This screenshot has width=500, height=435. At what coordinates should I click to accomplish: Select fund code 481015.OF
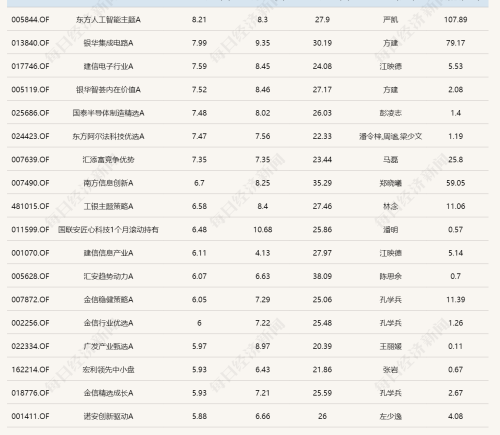[x=30, y=206]
